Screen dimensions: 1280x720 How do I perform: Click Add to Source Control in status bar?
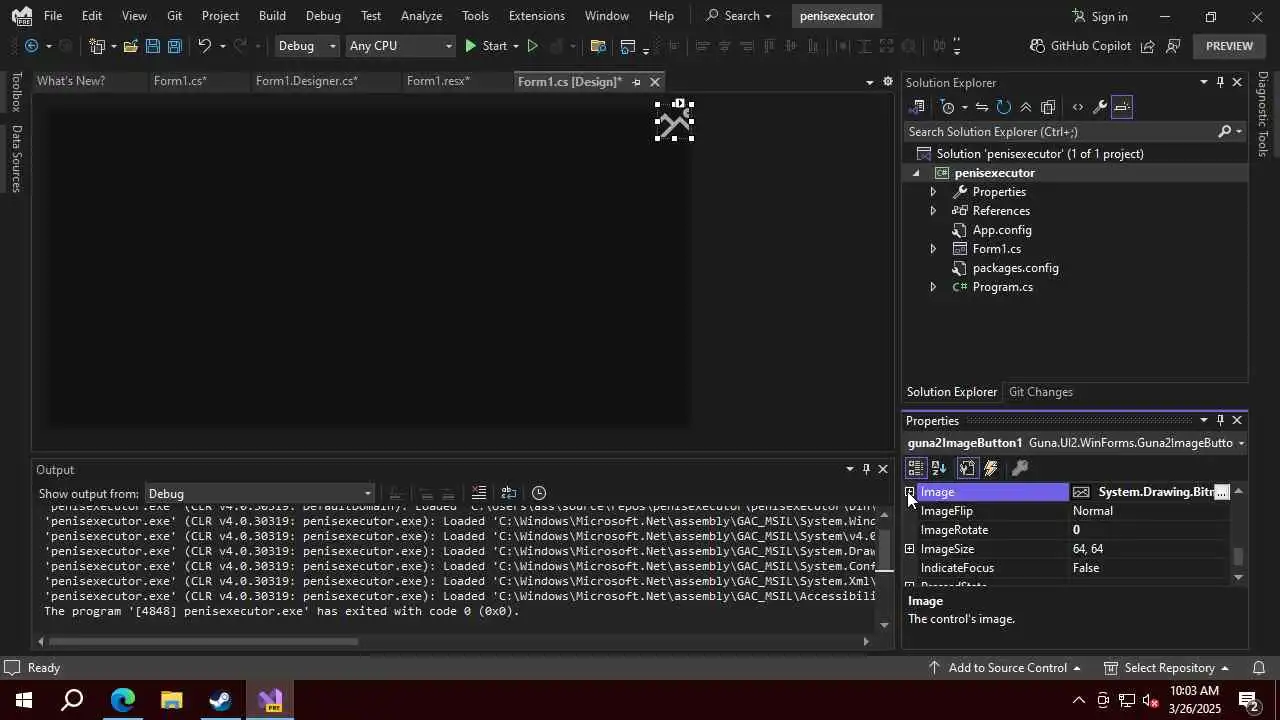(1005, 668)
